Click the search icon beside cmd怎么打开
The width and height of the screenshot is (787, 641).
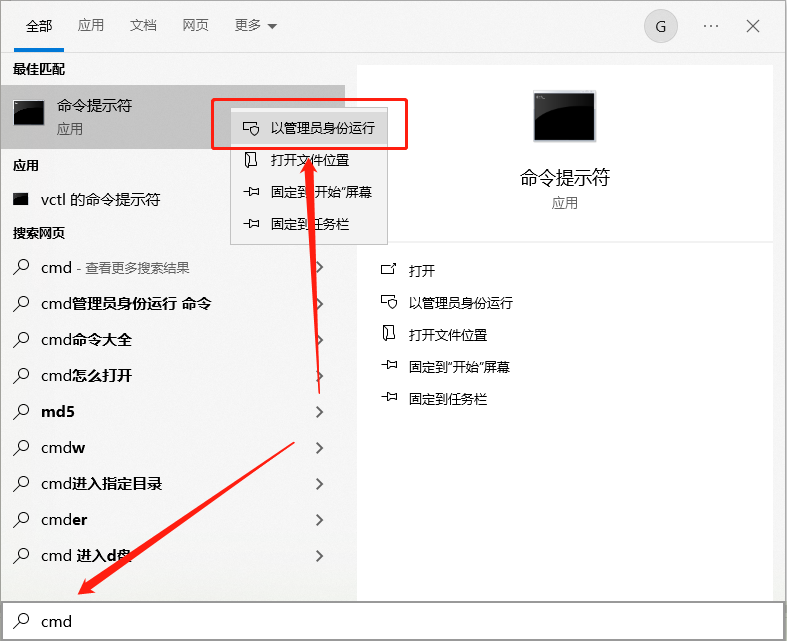click(21, 375)
